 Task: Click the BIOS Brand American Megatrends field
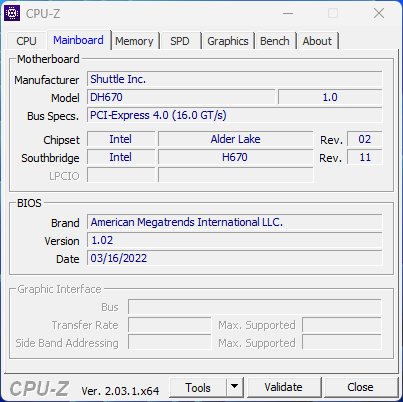pyautogui.click(x=235, y=222)
